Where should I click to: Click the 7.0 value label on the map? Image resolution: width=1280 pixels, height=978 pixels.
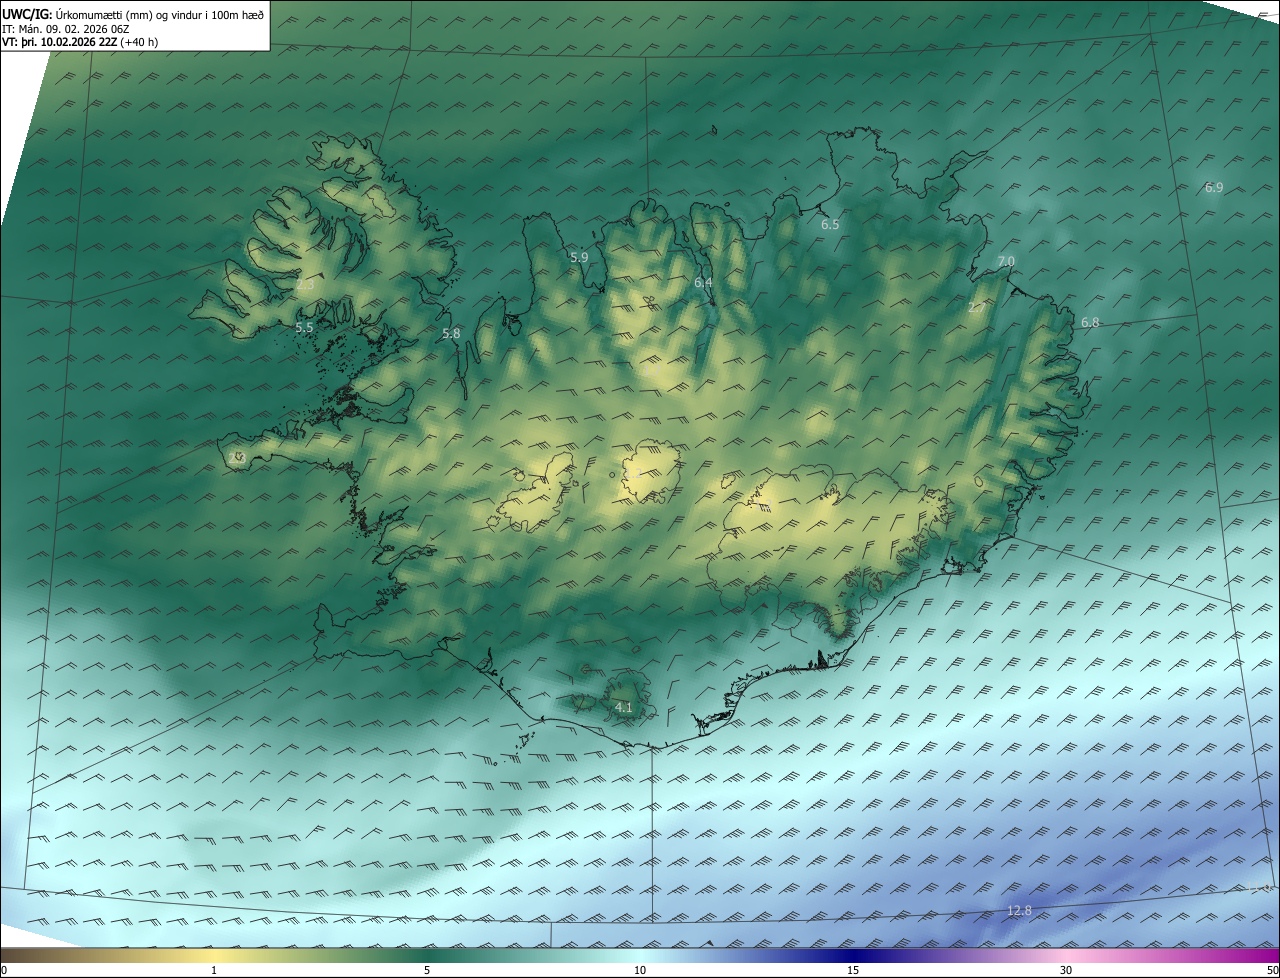pos(1006,261)
